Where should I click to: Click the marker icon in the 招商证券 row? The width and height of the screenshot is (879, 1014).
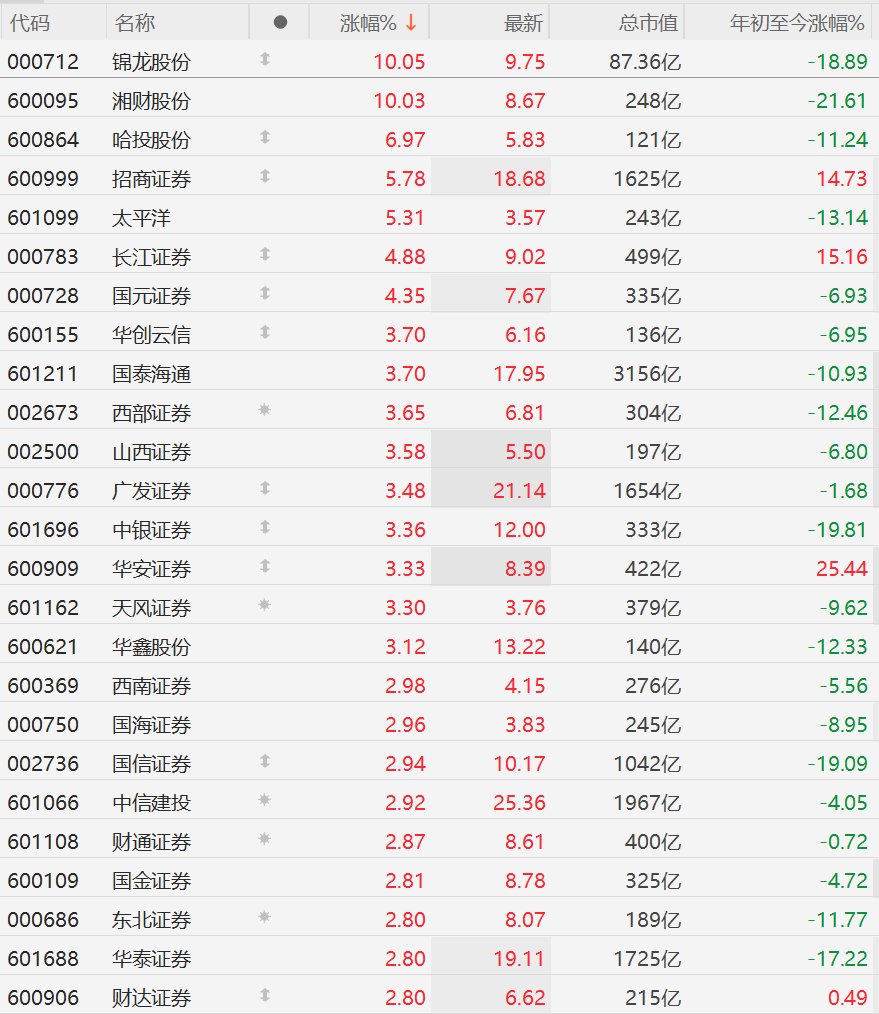265,176
